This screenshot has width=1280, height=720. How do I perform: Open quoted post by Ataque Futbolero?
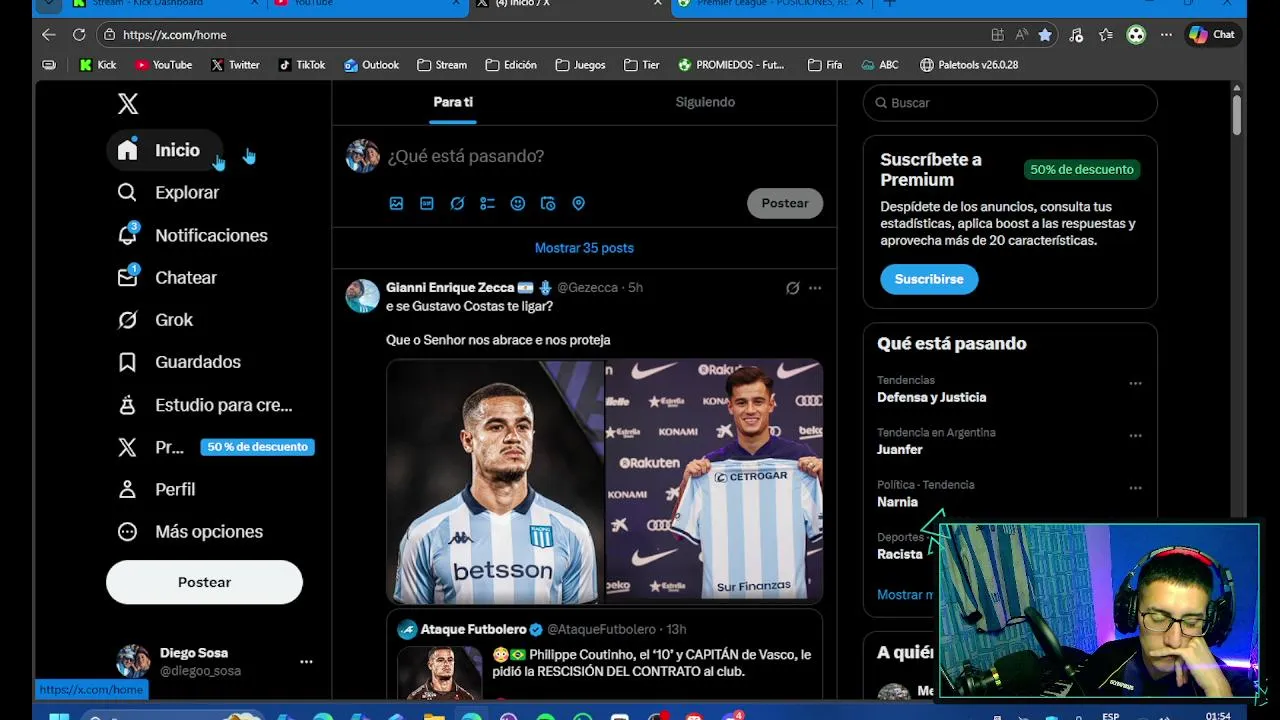(604, 655)
